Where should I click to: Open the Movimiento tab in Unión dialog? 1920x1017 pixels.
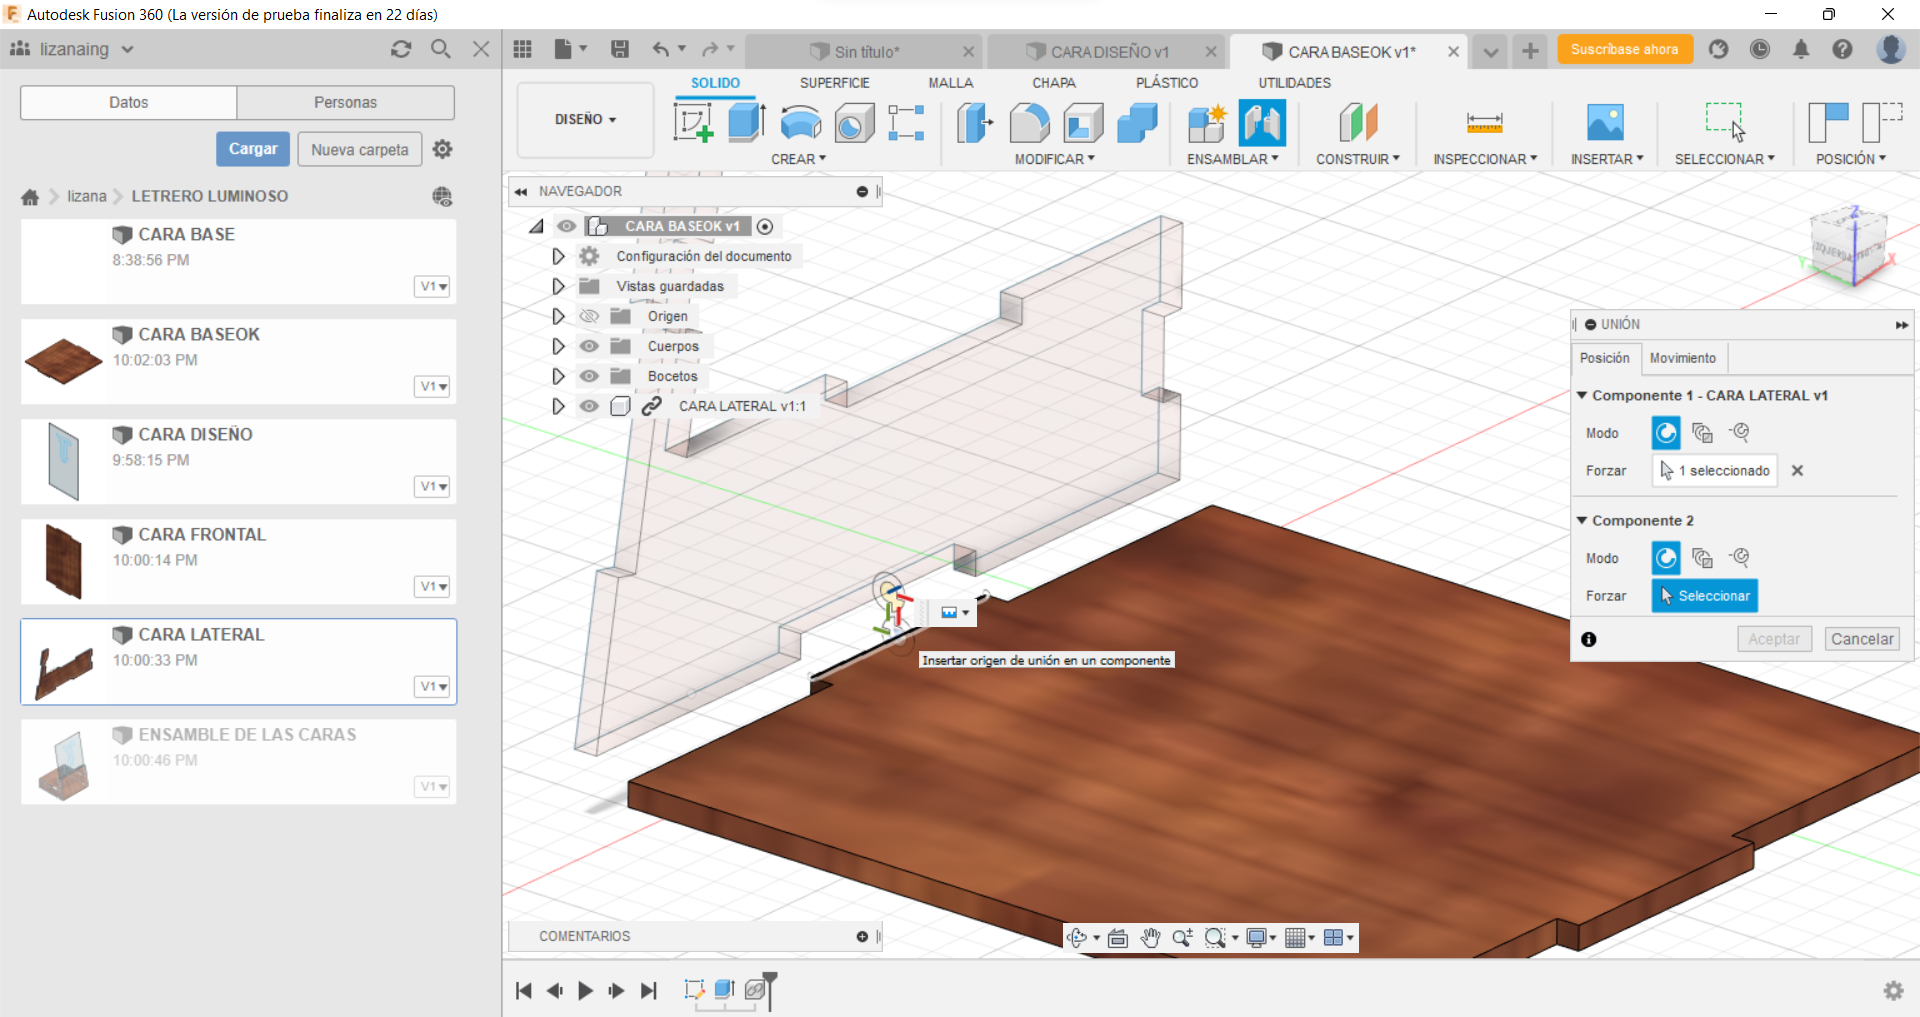(x=1682, y=358)
